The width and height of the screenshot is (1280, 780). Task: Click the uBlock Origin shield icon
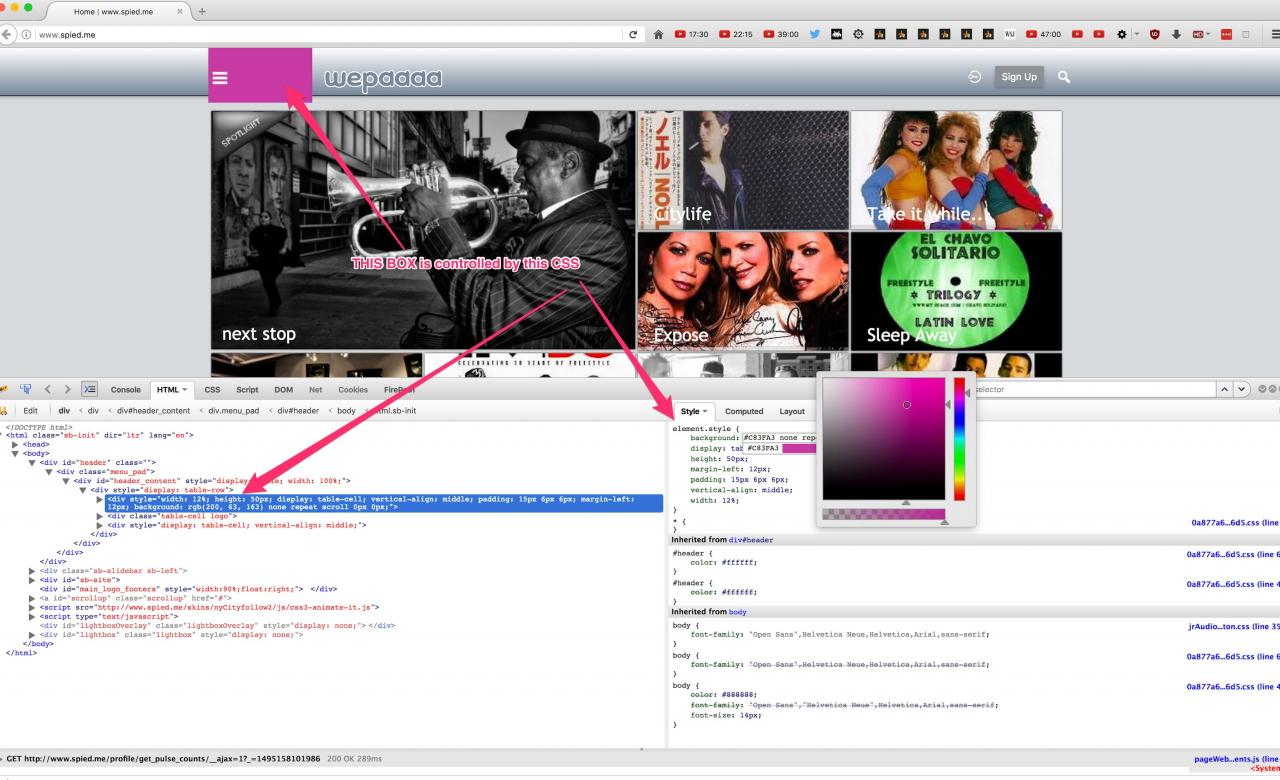click(x=1154, y=34)
